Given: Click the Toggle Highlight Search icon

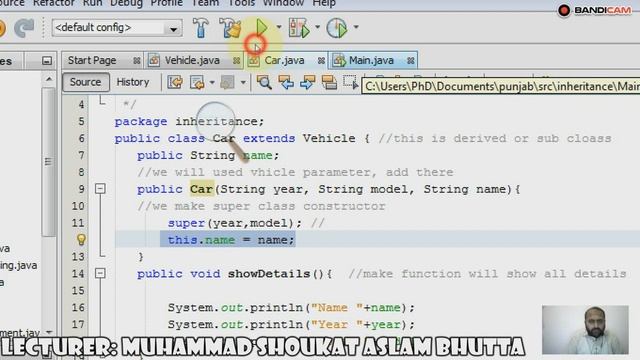Looking at the screenshot, I should tap(329, 82).
